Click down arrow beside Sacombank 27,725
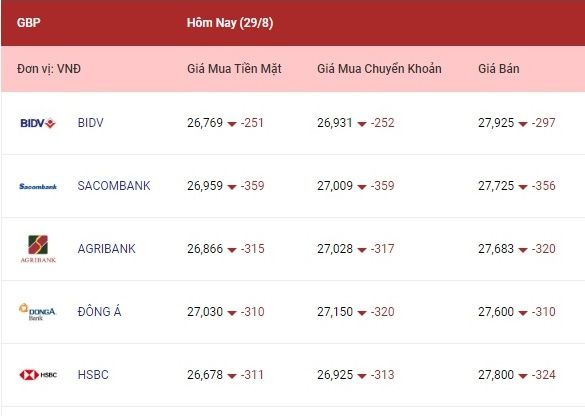 tap(523, 187)
